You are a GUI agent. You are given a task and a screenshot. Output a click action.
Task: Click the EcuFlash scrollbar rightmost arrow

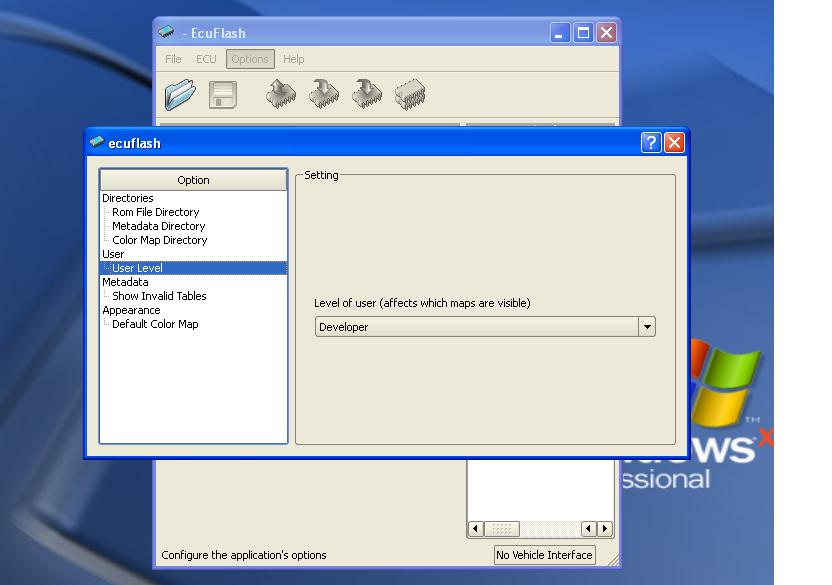point(605,529)
